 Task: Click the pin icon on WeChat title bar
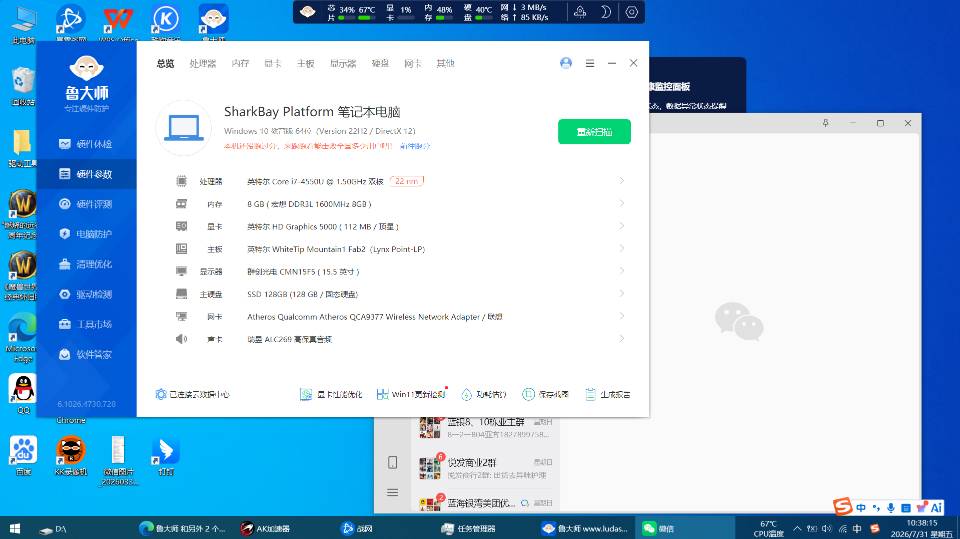pyautogui.click(x=825, y=123)
